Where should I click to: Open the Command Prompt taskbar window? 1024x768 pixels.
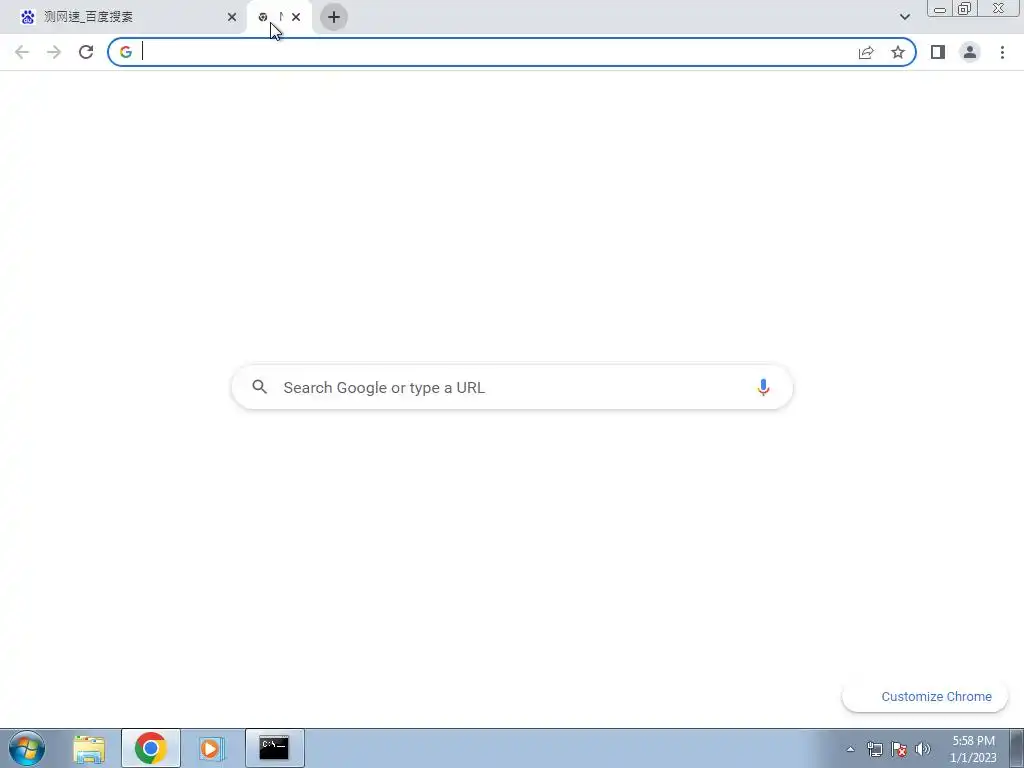click(x=274, y=748)
